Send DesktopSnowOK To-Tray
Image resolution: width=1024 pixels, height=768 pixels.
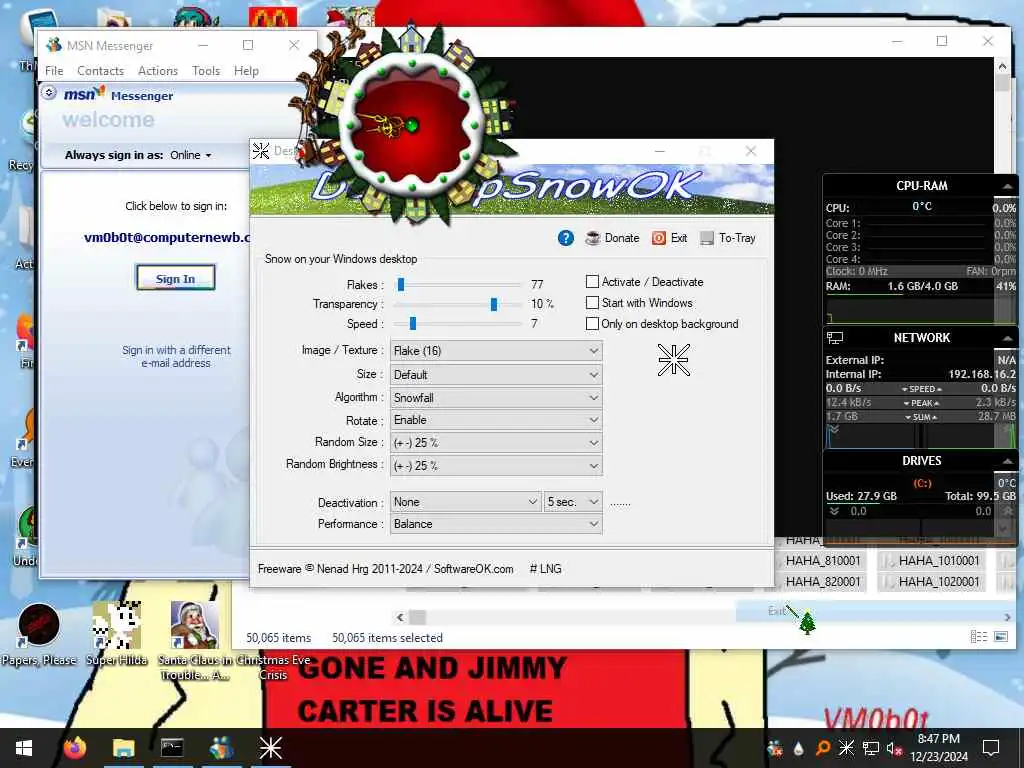click(x=728, y=238)
